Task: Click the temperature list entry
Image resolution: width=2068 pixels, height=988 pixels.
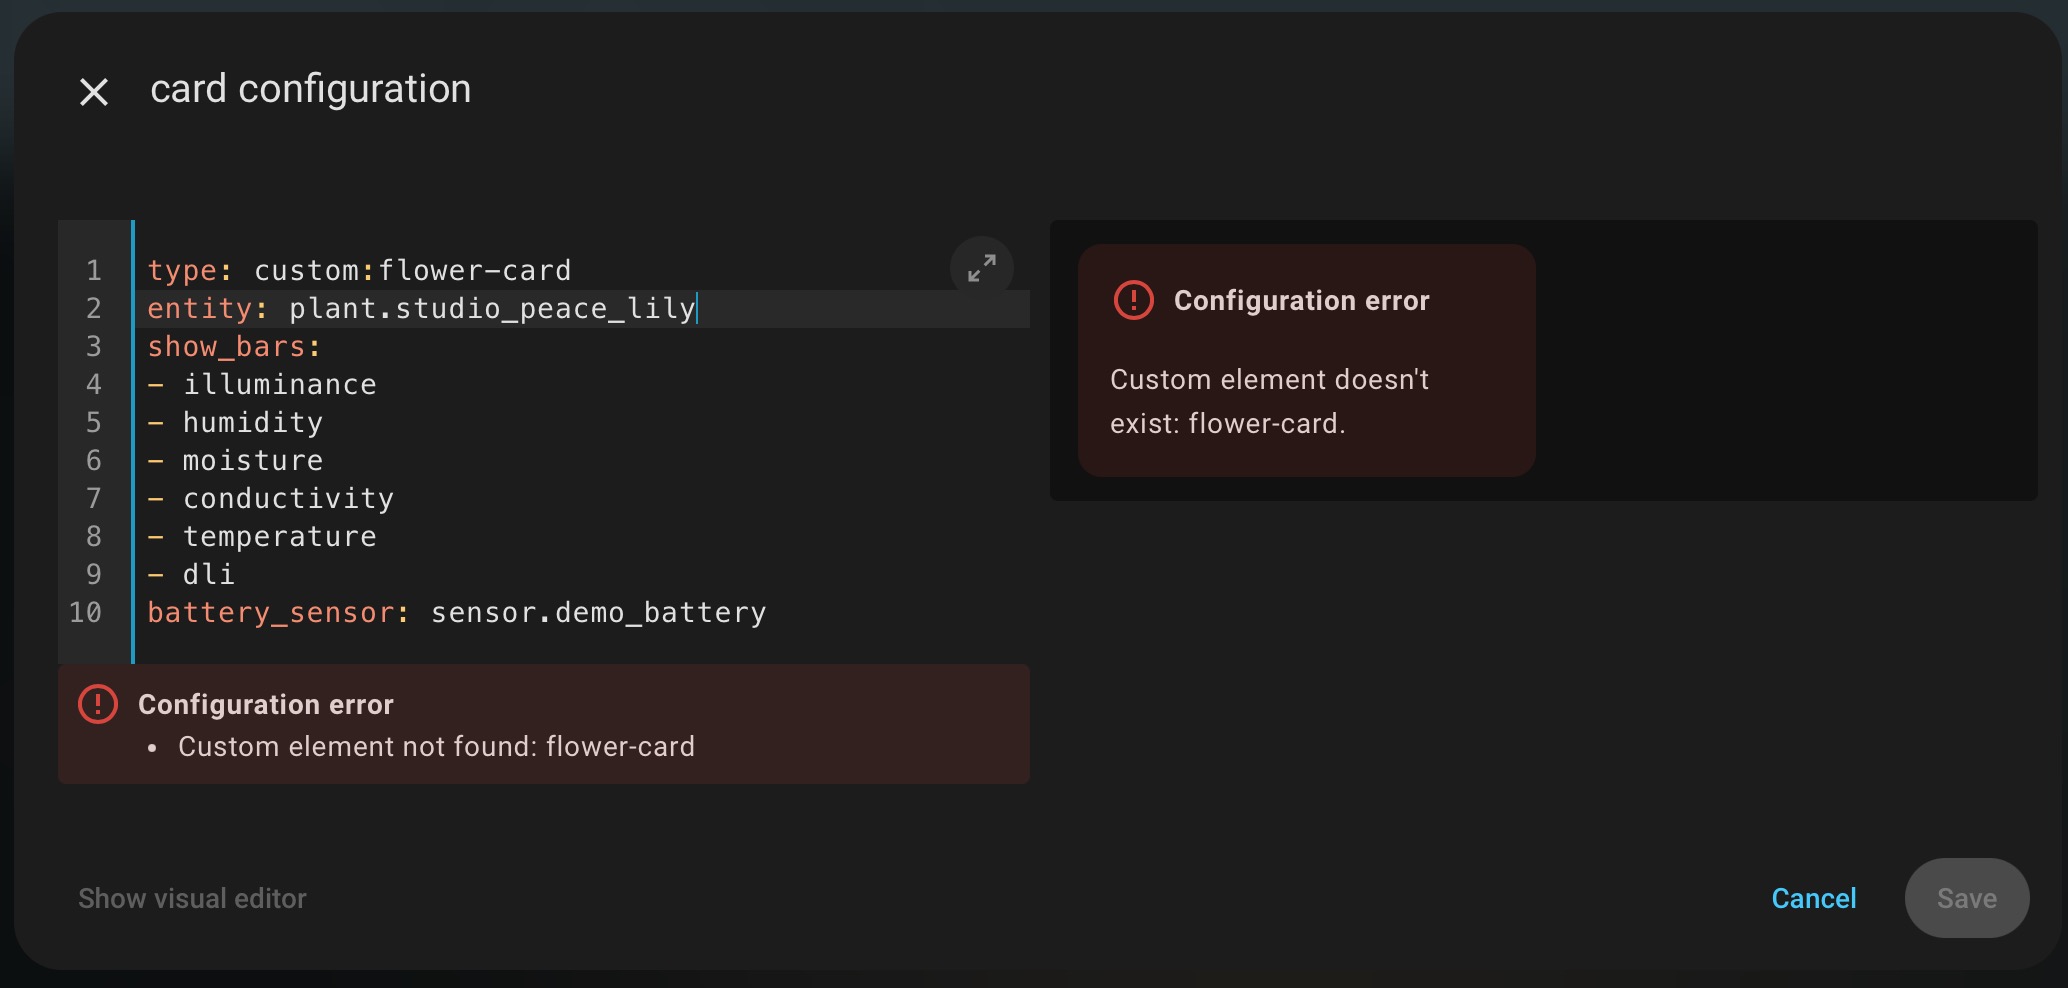Action: coord(279,537)
